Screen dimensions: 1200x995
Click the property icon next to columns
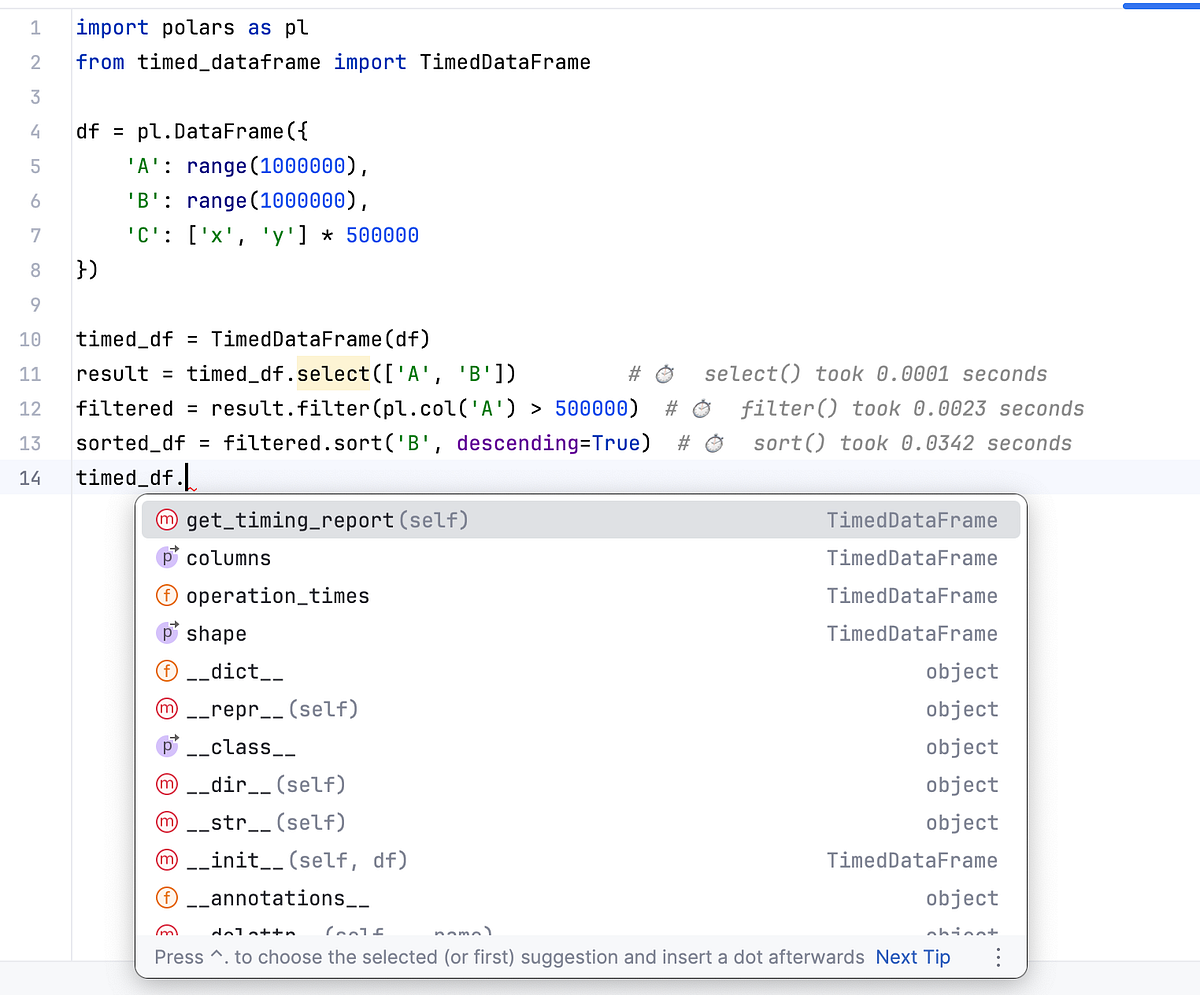(166, 557)
